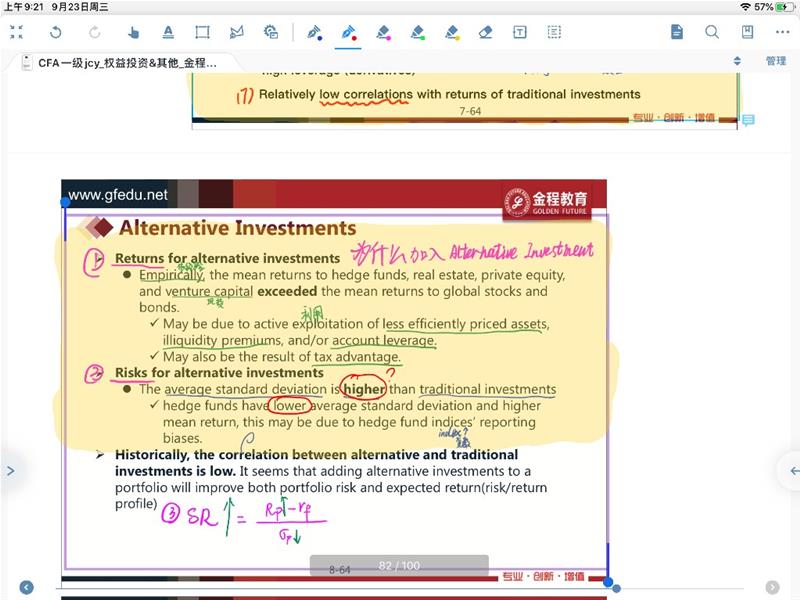Select the yellow highlighter tool
800x600 pixels.
[x=452, y=32]
